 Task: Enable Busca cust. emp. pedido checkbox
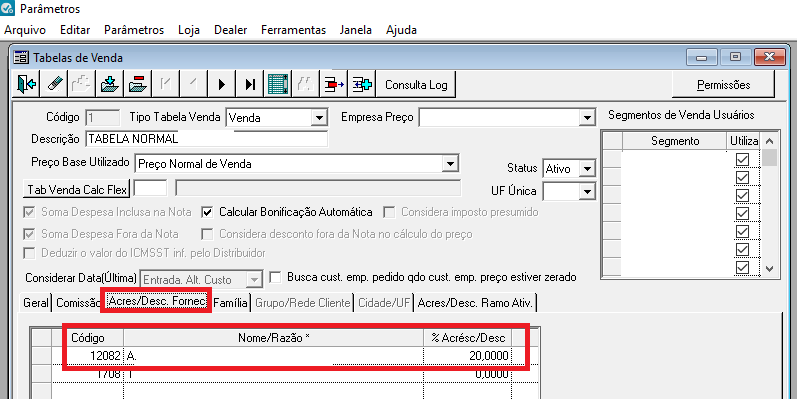tap(275, 278)
